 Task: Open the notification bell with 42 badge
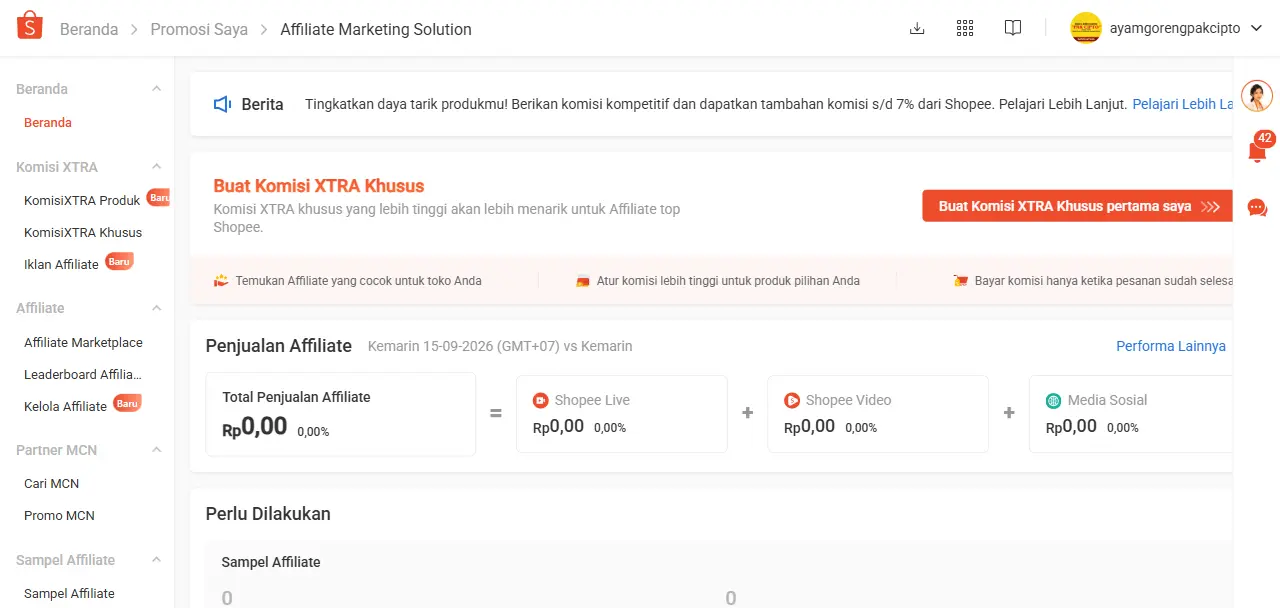pos(1258,150)
